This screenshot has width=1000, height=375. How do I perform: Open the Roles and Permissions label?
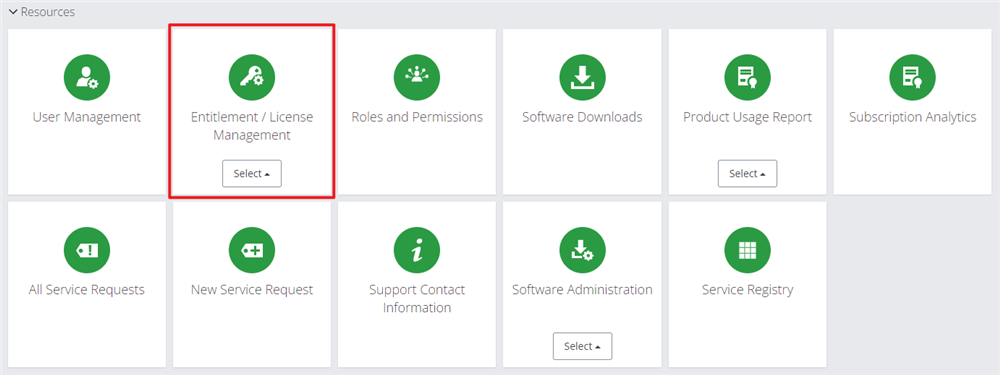tap(417, 117)
